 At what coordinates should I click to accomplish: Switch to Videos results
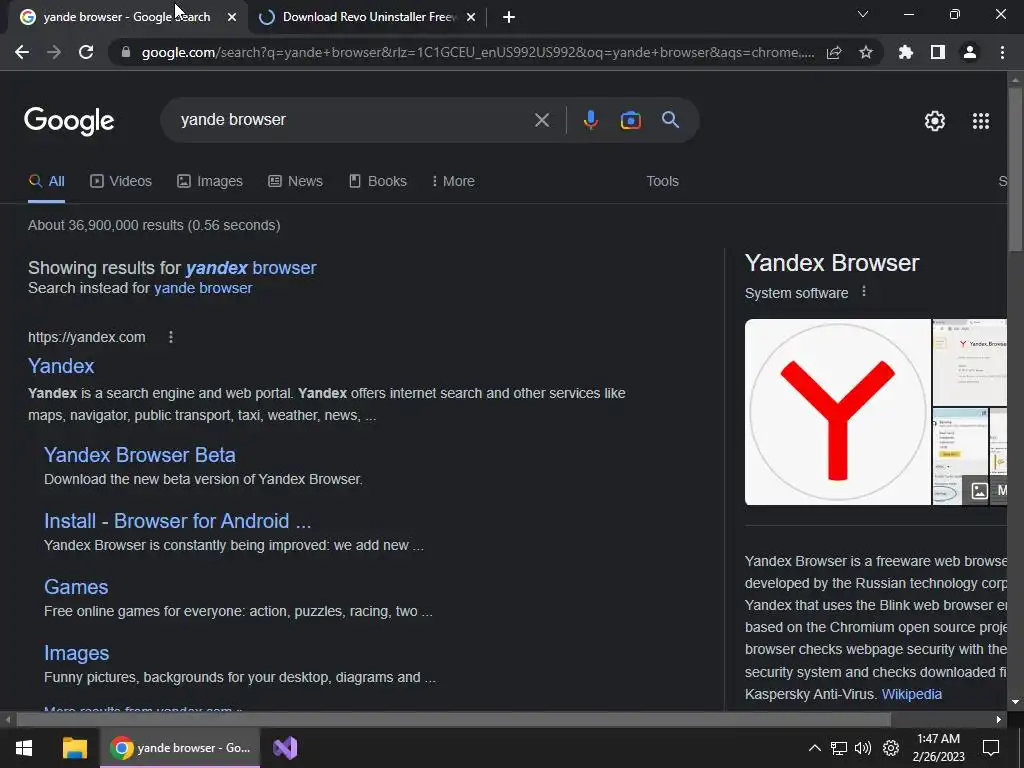tap(121, 181)
